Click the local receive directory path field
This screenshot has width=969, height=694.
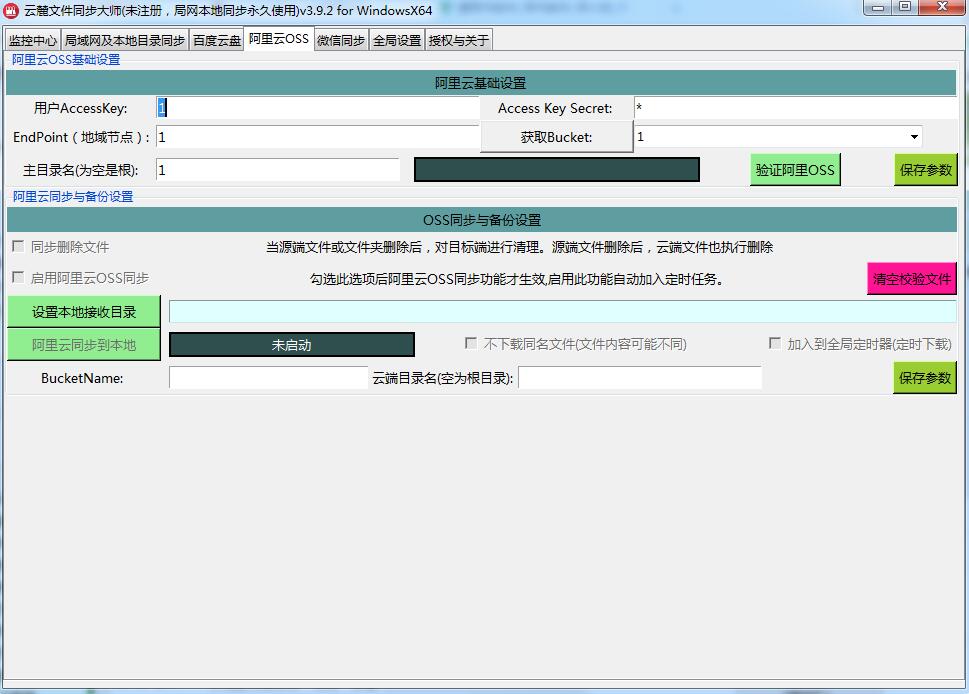[x=562, y=311]
